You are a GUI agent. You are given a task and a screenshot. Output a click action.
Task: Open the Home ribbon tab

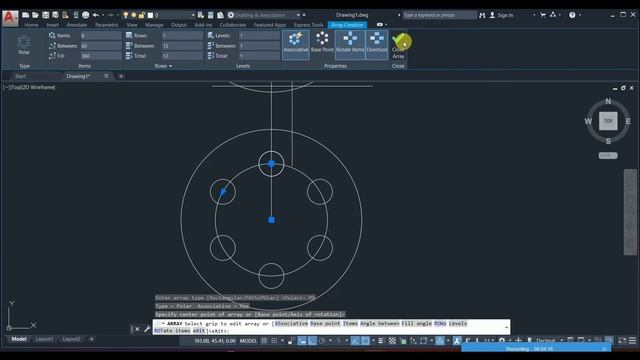[31, 25]
